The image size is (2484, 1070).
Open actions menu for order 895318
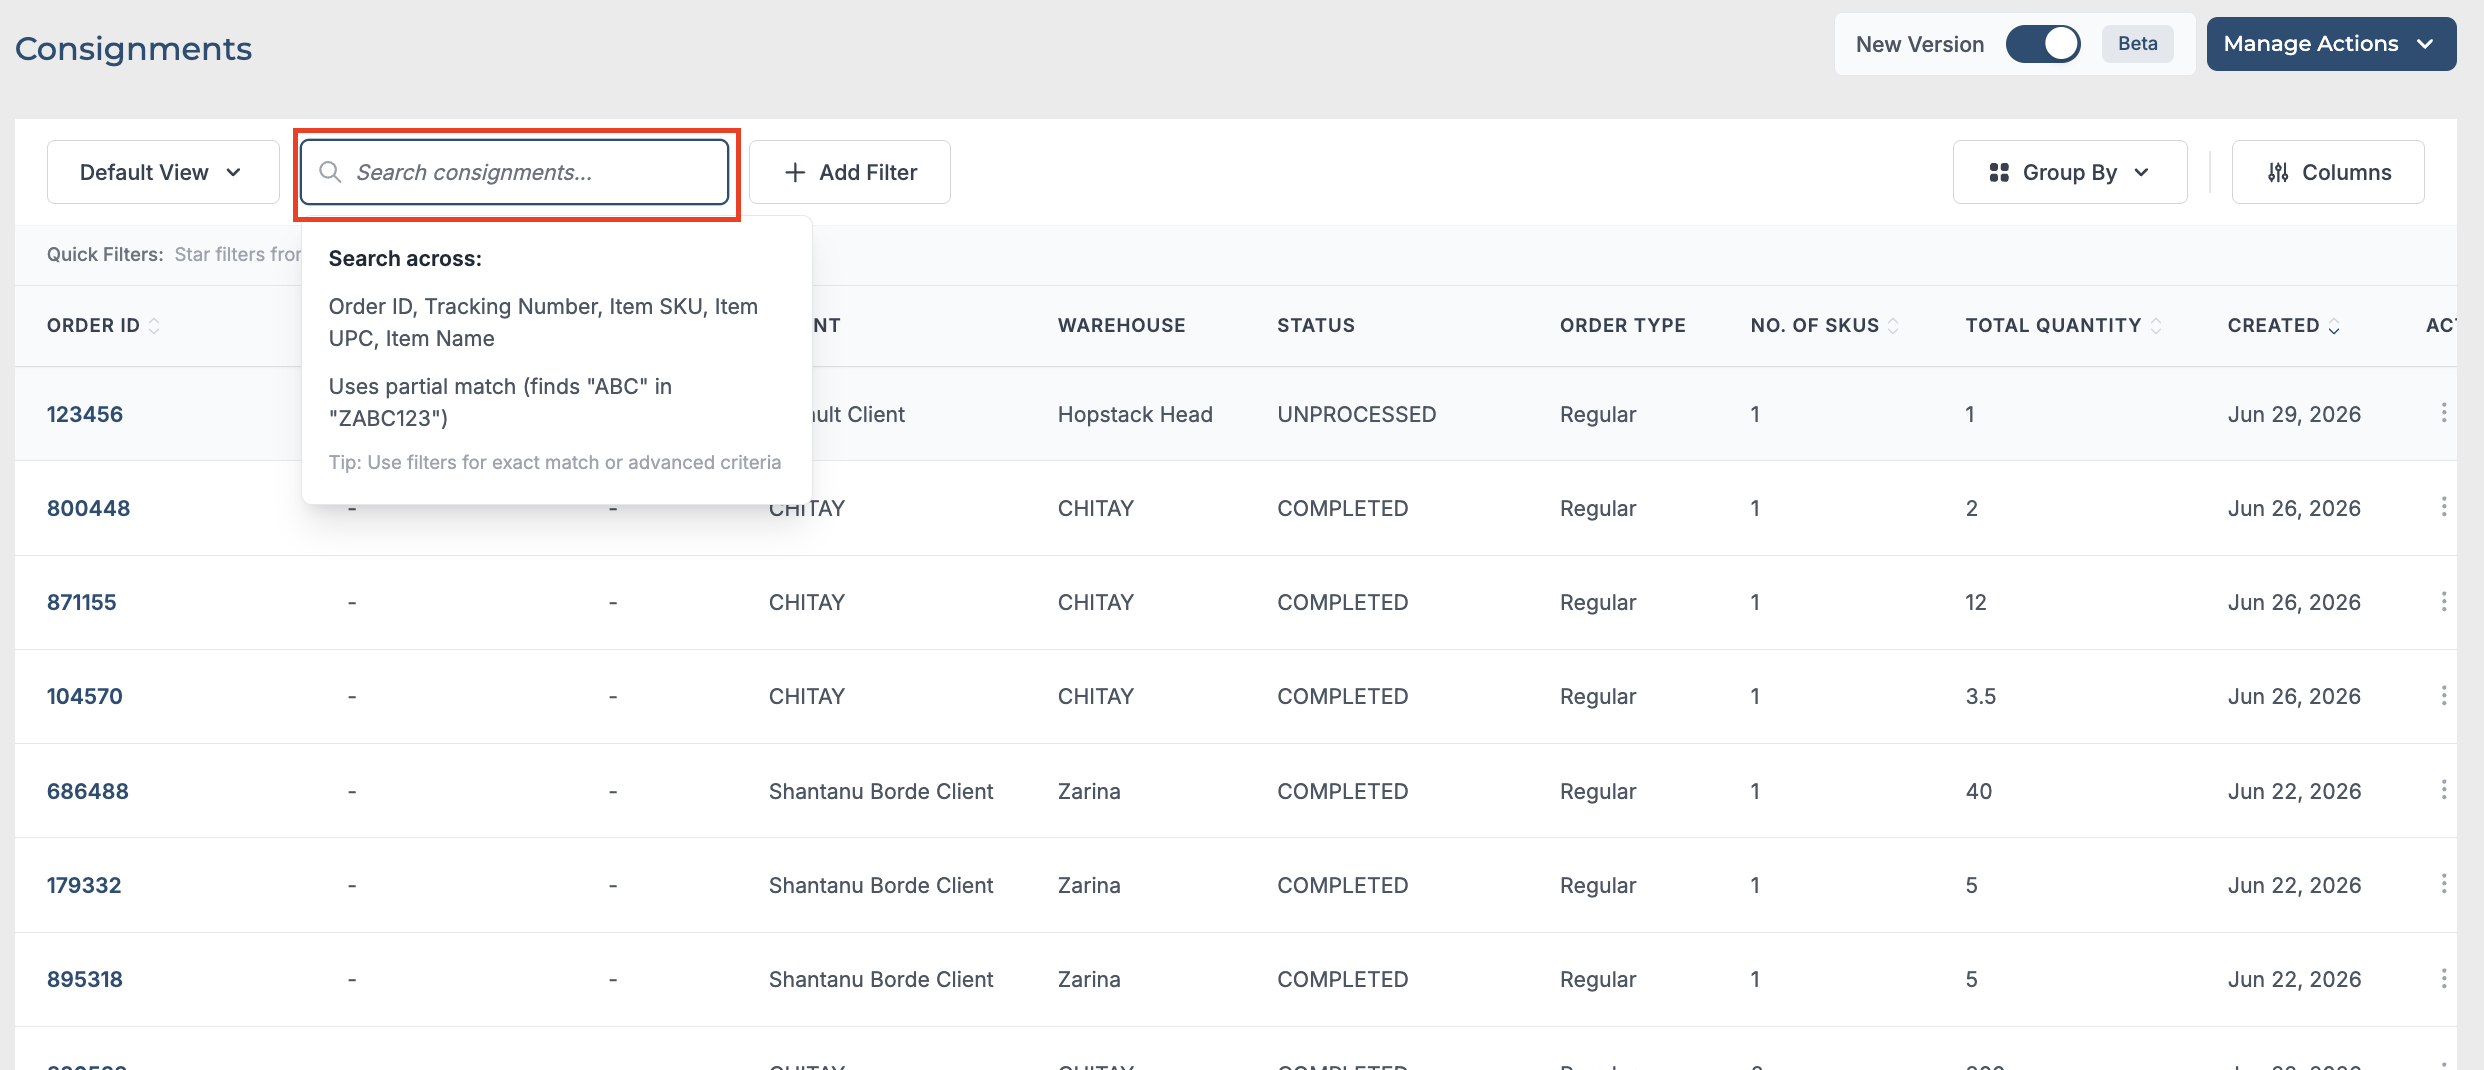(x=2443, y=978)
